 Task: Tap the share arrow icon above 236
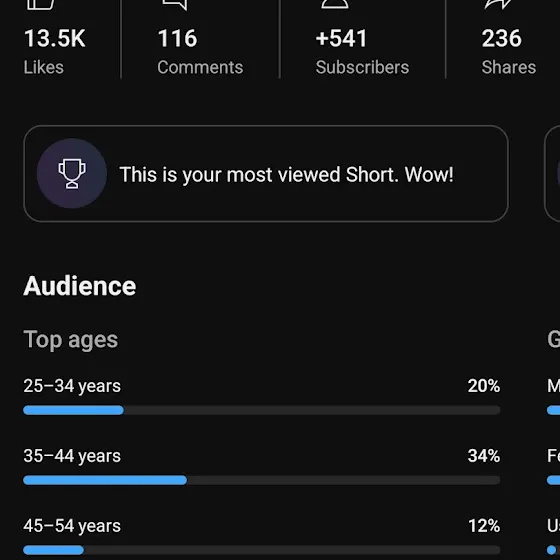pos(498,4)
